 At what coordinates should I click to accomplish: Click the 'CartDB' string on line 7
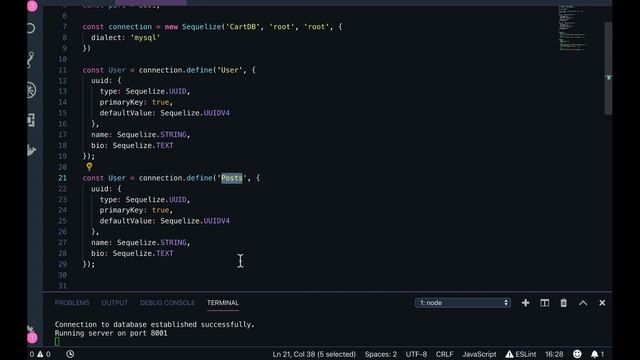tap(242, 27)
